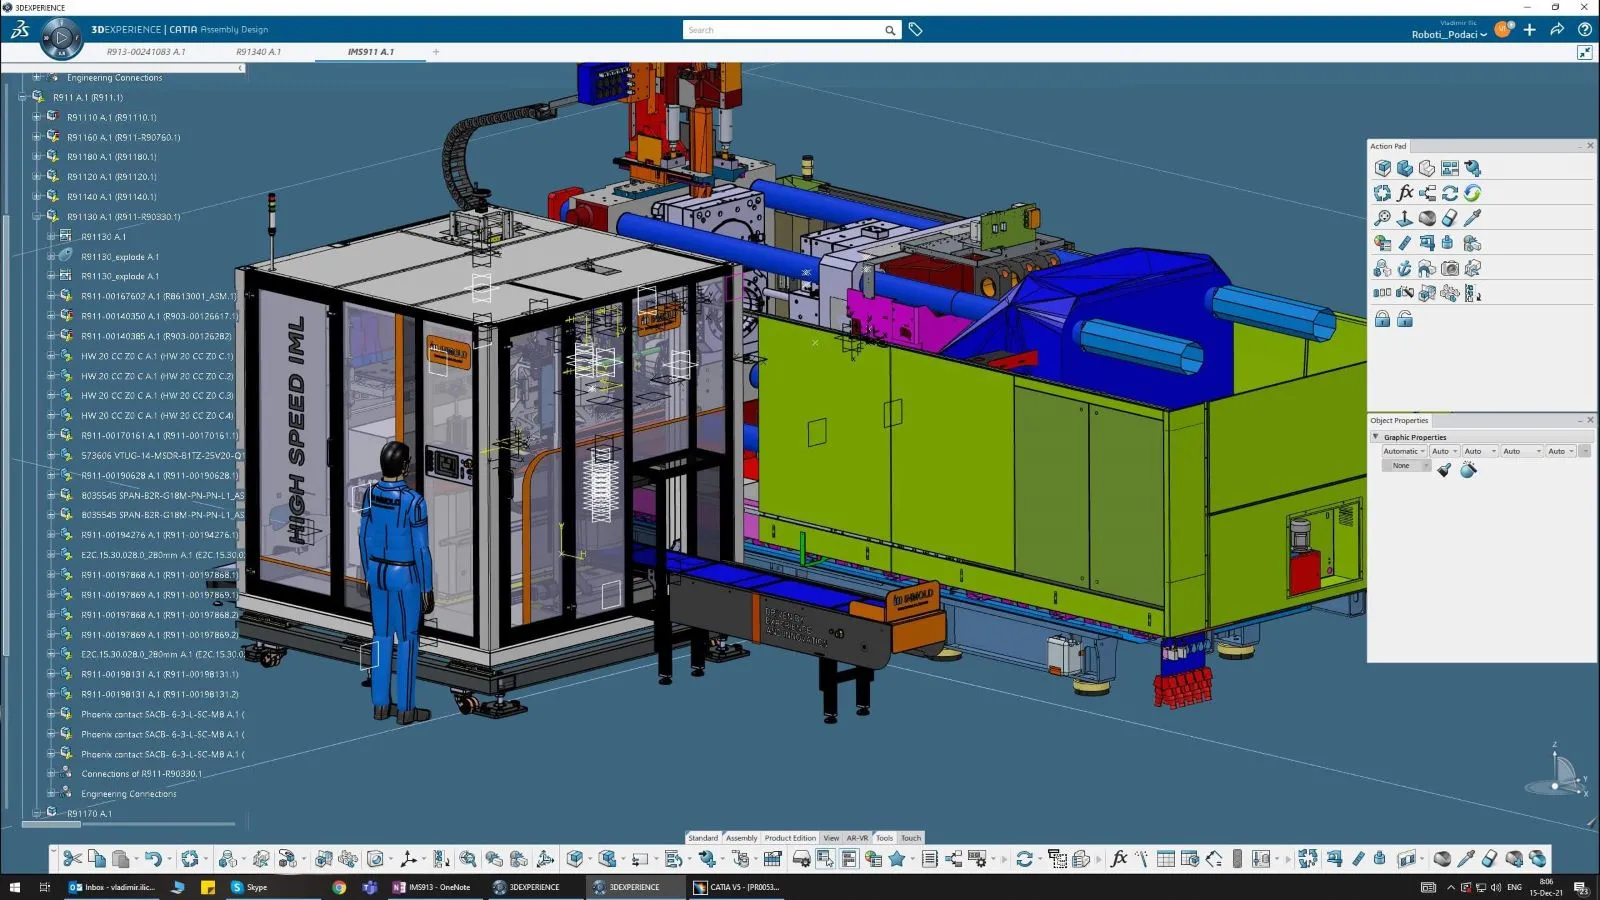Select the Cut (scissors) tool in bottom toolbar

pyautogui.click(x=71, y=858)
